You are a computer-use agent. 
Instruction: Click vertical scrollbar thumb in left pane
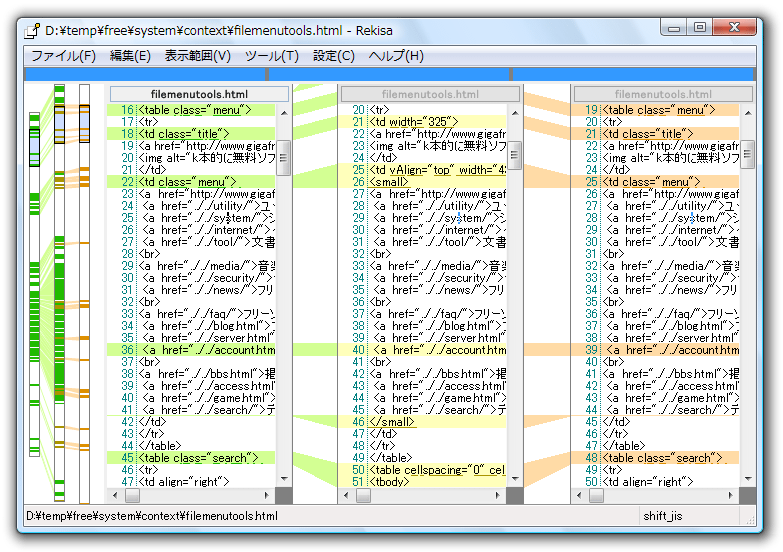pyautogui.click(x=284, y=158)
